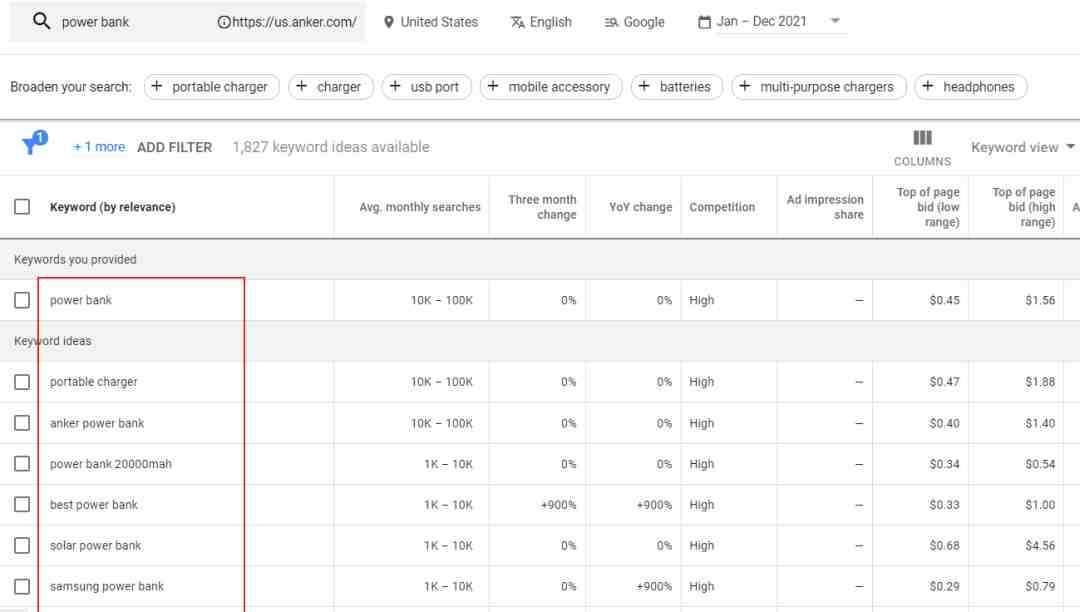Viewport: 1080px width, 612px height.
Task: Click plus icon on multi-purpose chargers chip
Action: coord(745,86)
